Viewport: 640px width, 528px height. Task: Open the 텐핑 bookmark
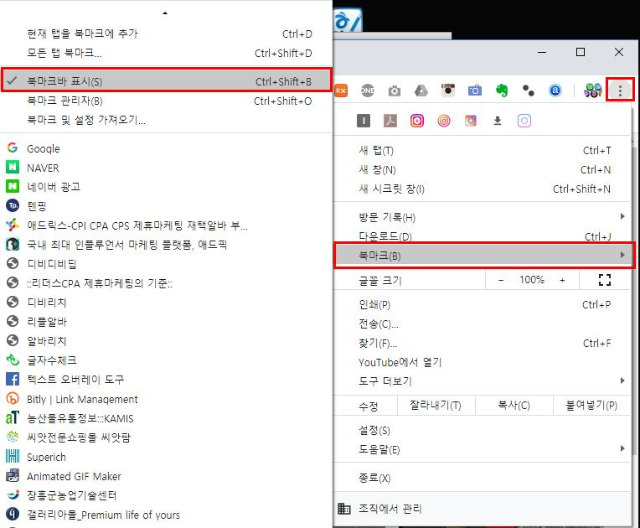[x=167, y=206]
